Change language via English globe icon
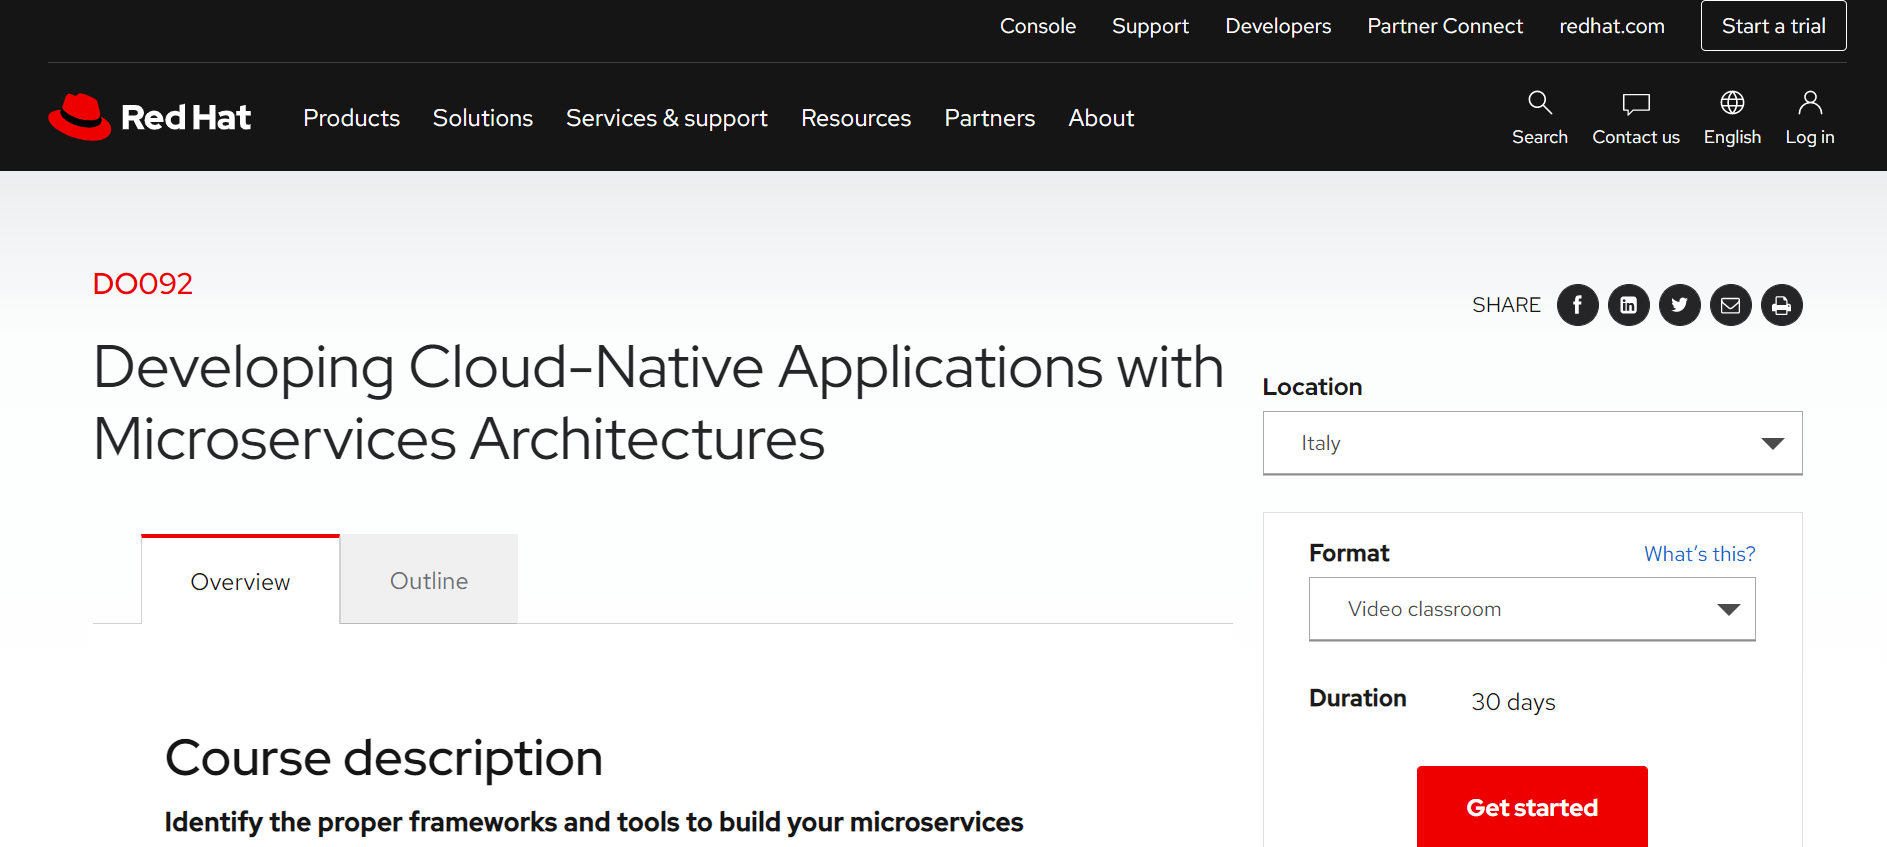Viewport: 1887px width, 847px height. tap(1732, 117)
